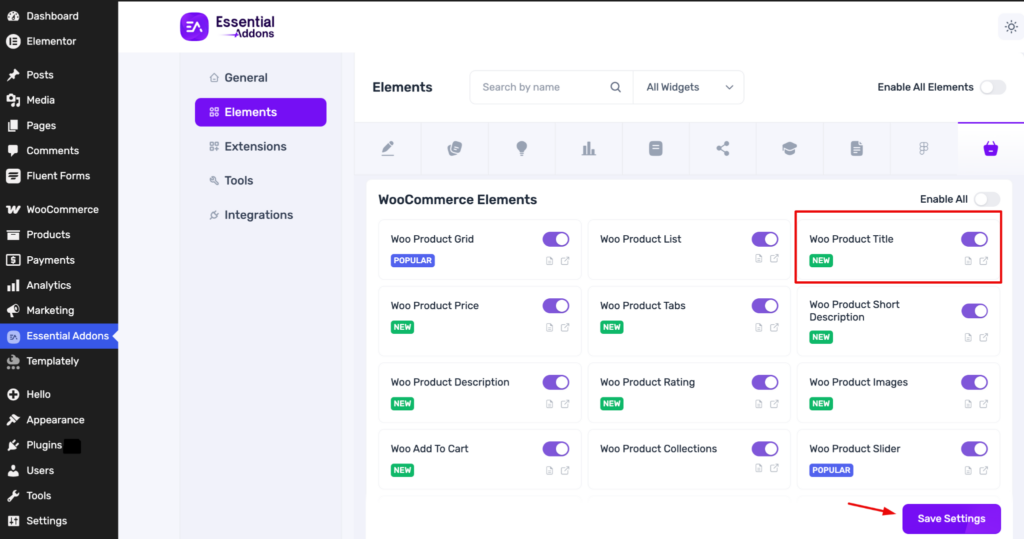1024x539 pixels.
Task: Open Appearance menu item
Action: point(59,420)
